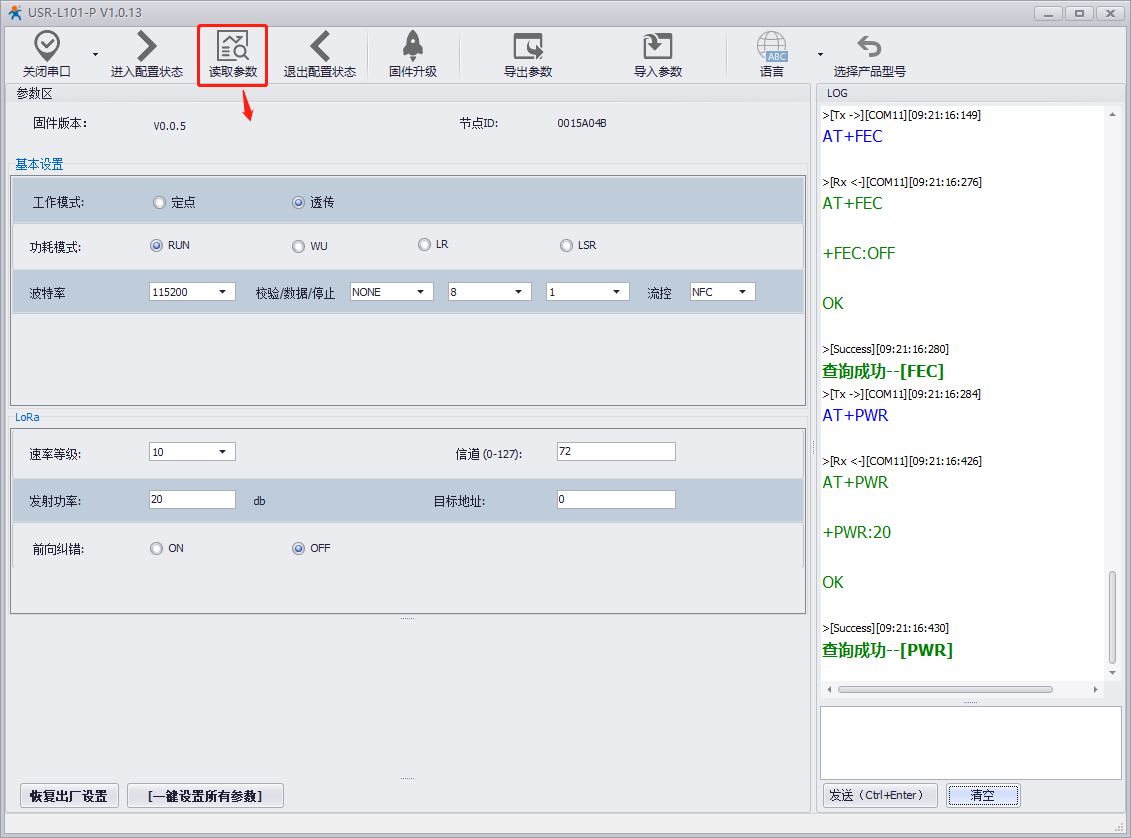Select LSR power mode radio
The image size is (1131, 838).
pyautogui.click(x=566, y=245)
